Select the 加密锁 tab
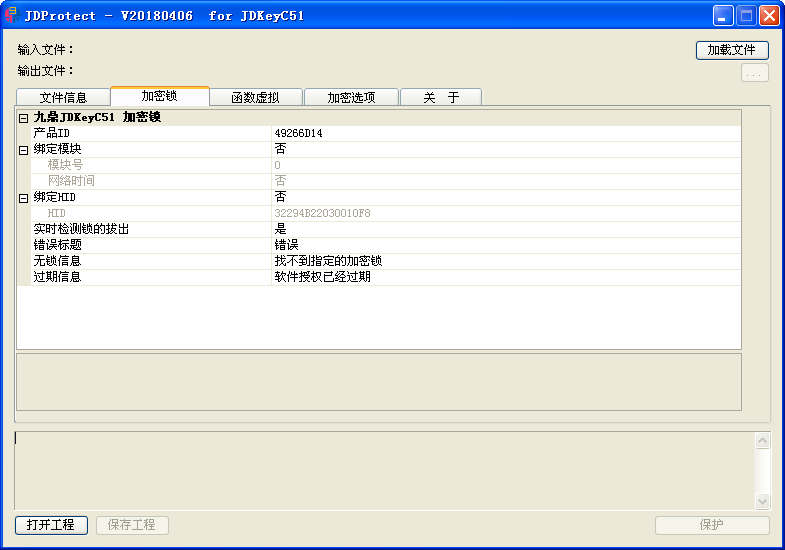 click(x=159, y=96)
